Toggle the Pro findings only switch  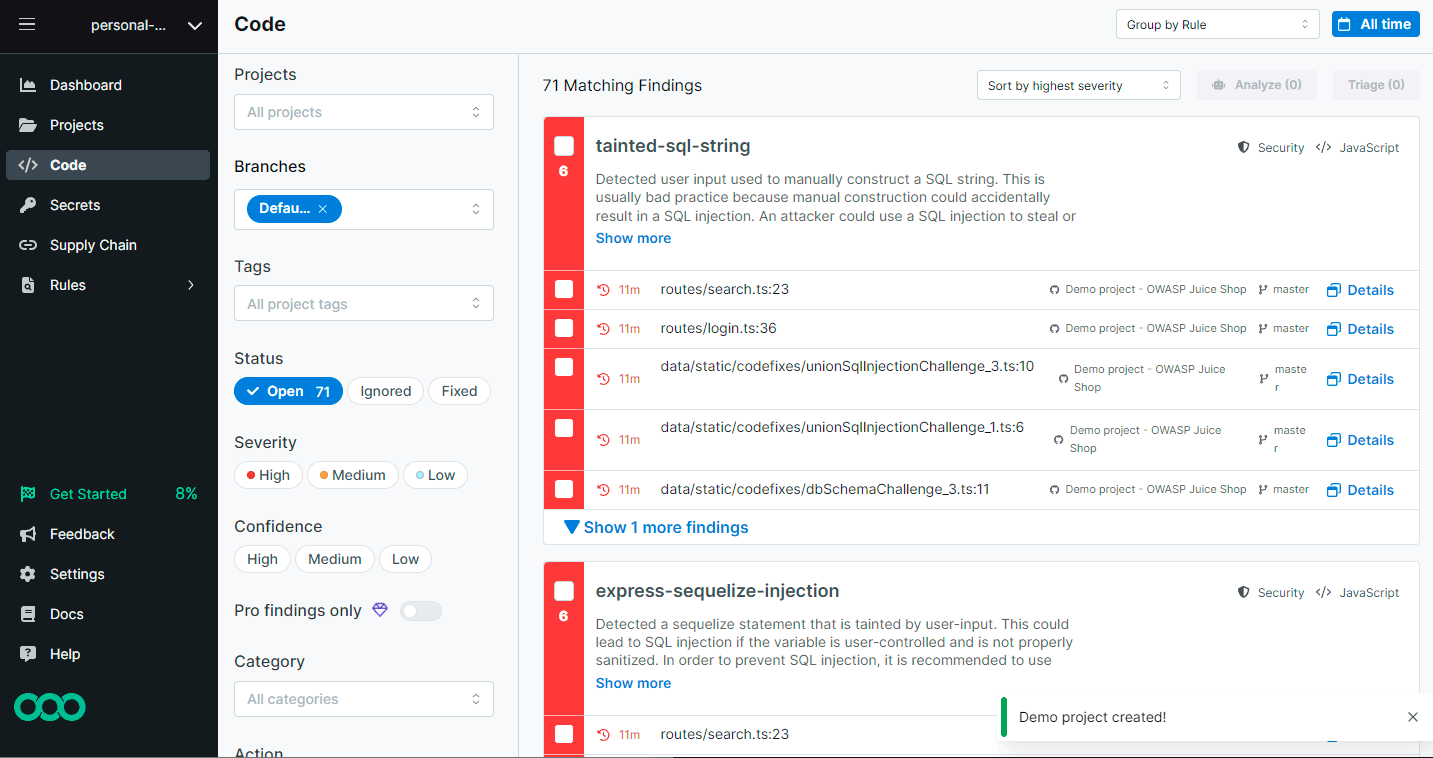[x=420, y=610]
